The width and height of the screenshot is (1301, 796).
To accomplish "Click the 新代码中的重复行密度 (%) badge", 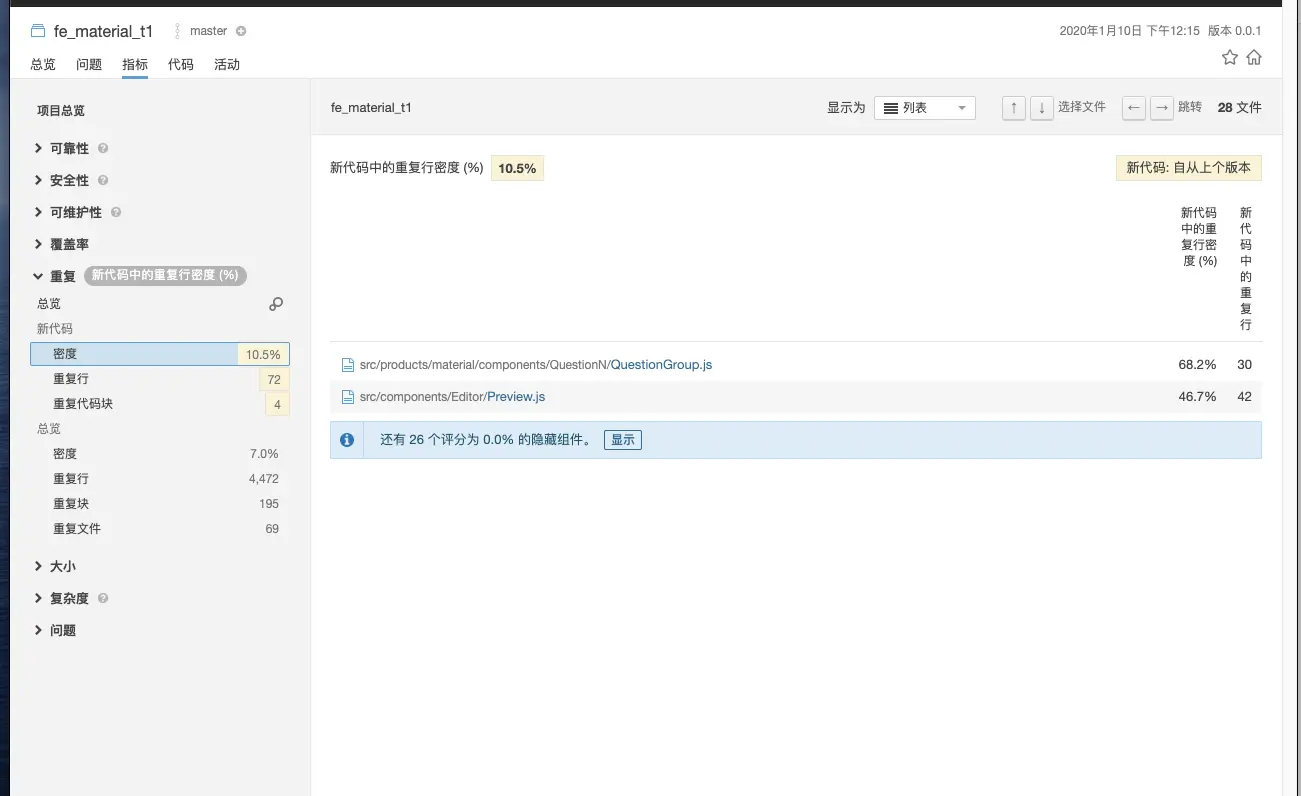I will (x=165, y=275).
